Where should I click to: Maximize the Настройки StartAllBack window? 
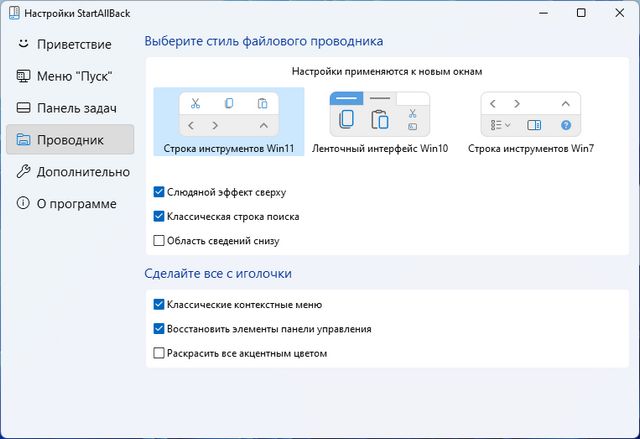[581, 13]
